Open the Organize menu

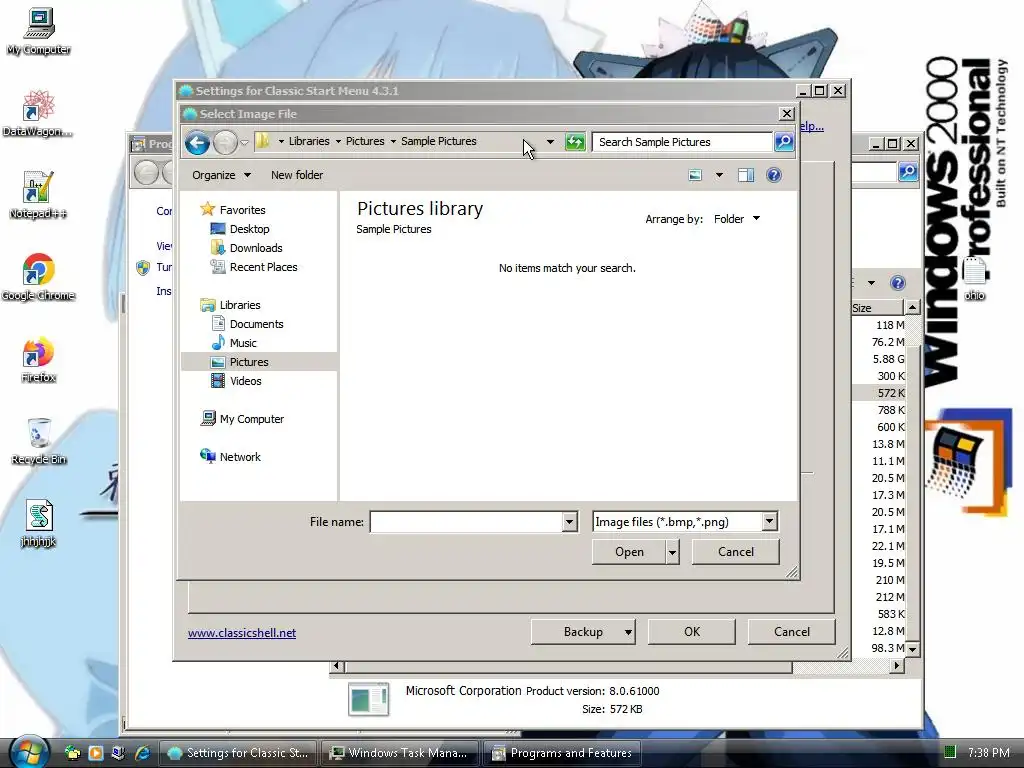click(221, 175)
